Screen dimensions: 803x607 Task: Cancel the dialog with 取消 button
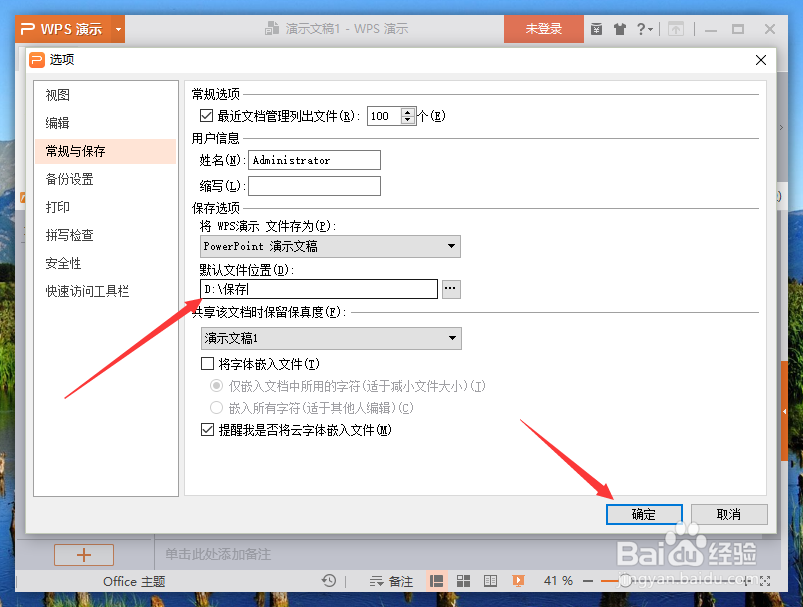pos(729,514)
